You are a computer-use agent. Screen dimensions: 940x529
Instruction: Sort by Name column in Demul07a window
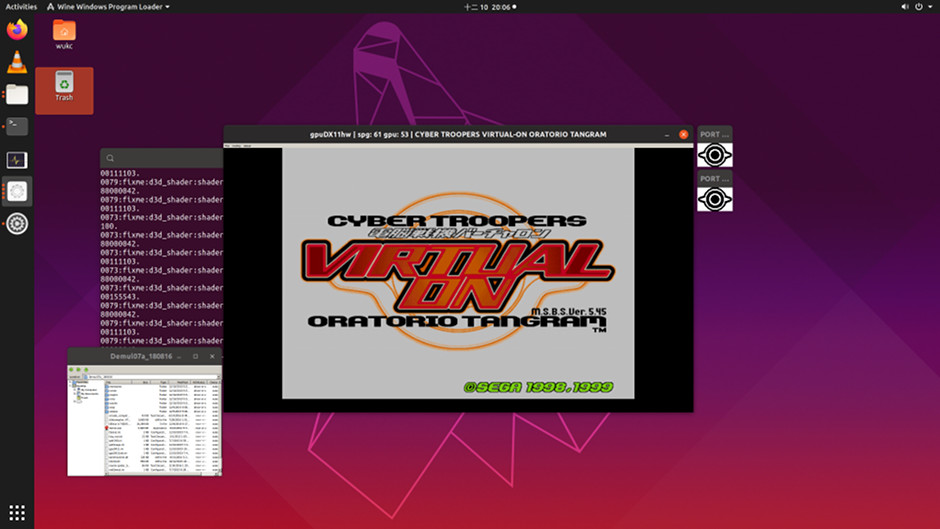(119, 382)
